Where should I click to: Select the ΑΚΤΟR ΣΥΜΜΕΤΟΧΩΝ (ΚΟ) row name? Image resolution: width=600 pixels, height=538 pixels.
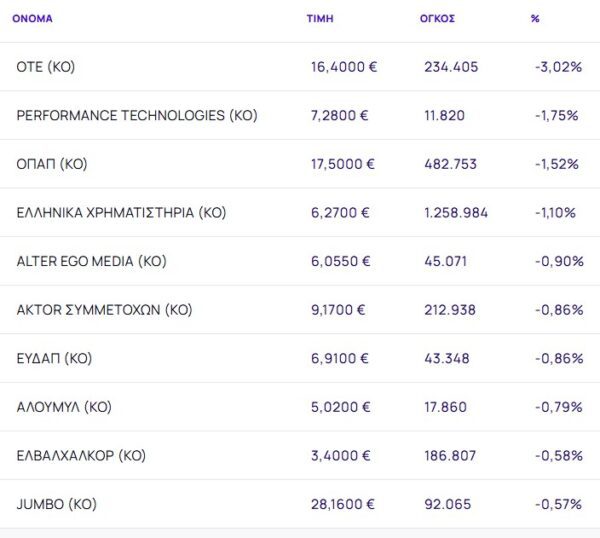click(104, 310)
